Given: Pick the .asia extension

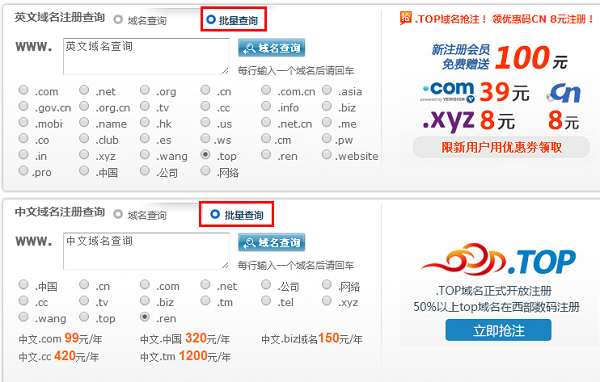Looking at the screenshot, I should tap(326, 90).
